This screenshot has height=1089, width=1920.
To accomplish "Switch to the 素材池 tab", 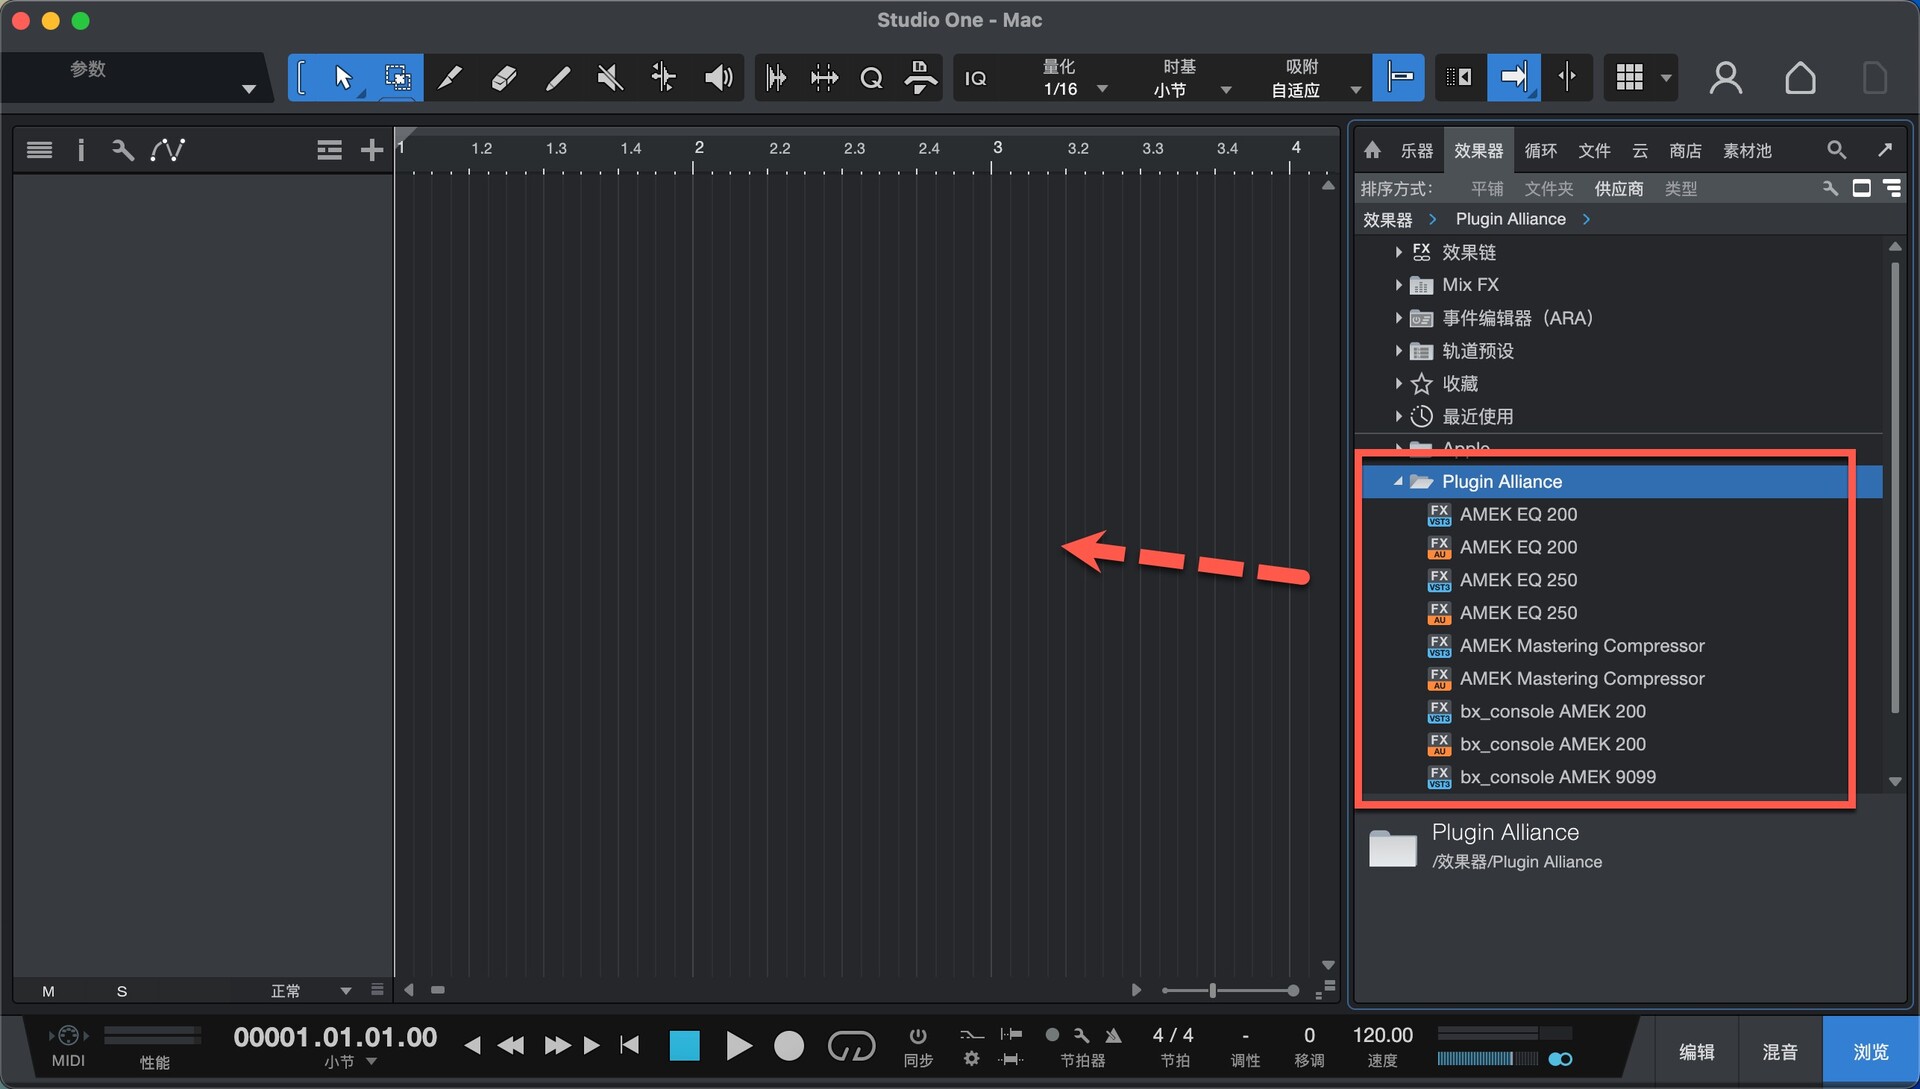I will pyautogui.click(x=1747, y=150).
